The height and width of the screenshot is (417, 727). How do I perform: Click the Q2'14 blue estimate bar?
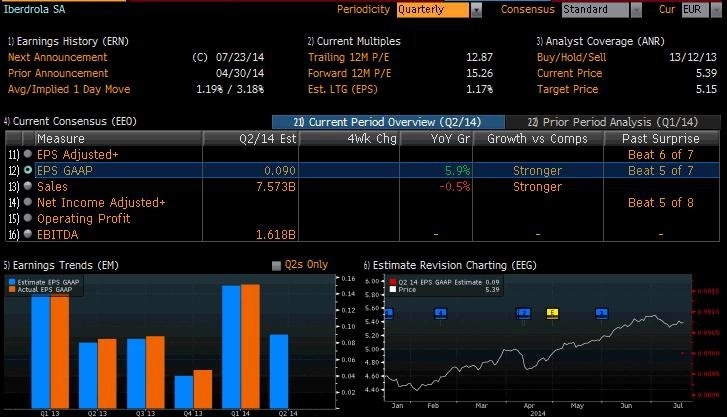click(x=279, y=372)
